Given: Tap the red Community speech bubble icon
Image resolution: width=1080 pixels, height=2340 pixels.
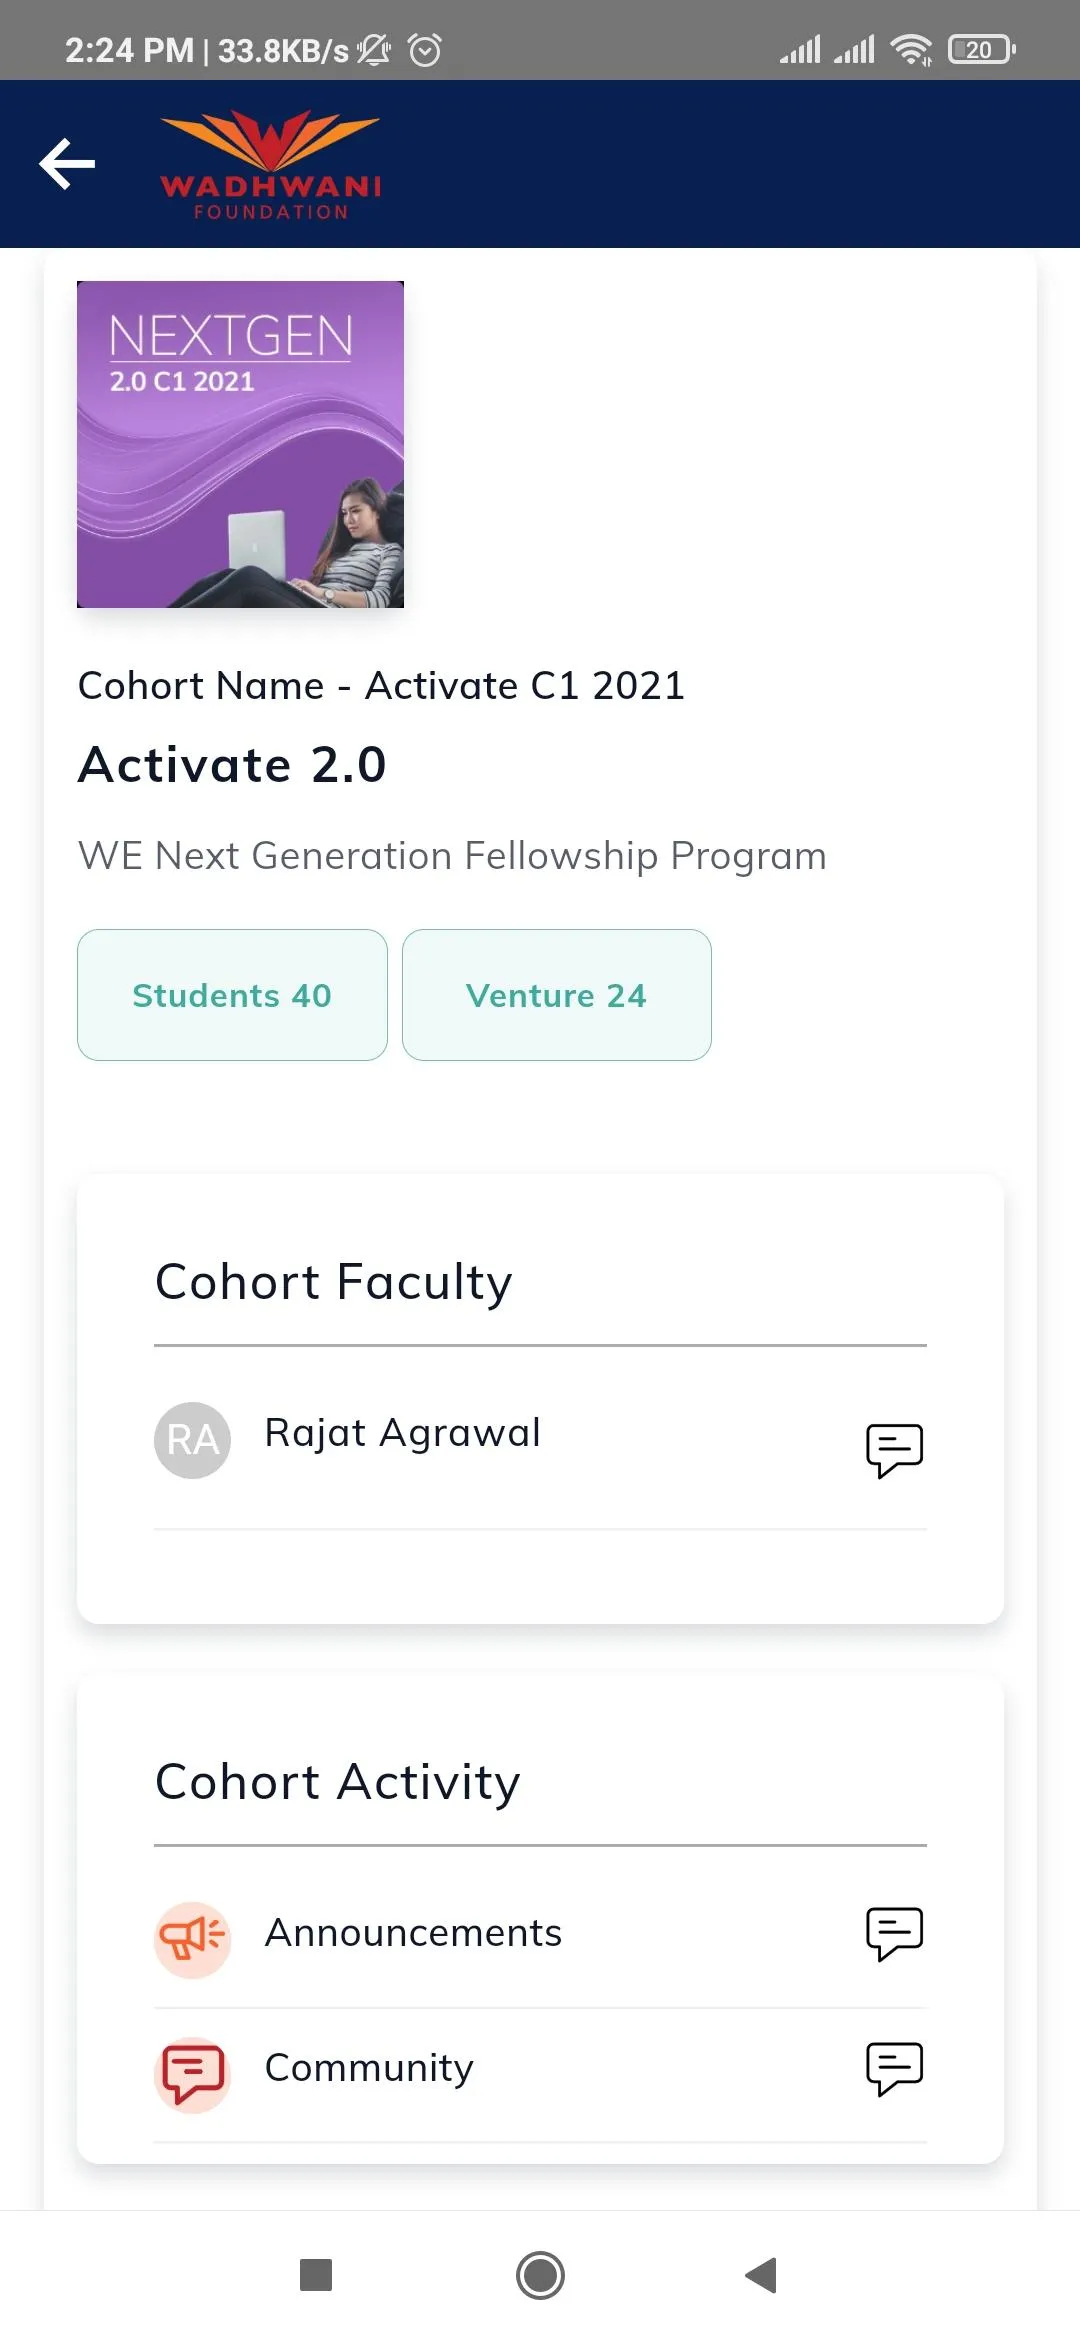Looking at the screenshot, I should pyautogui.click(x=192, y=2074).
